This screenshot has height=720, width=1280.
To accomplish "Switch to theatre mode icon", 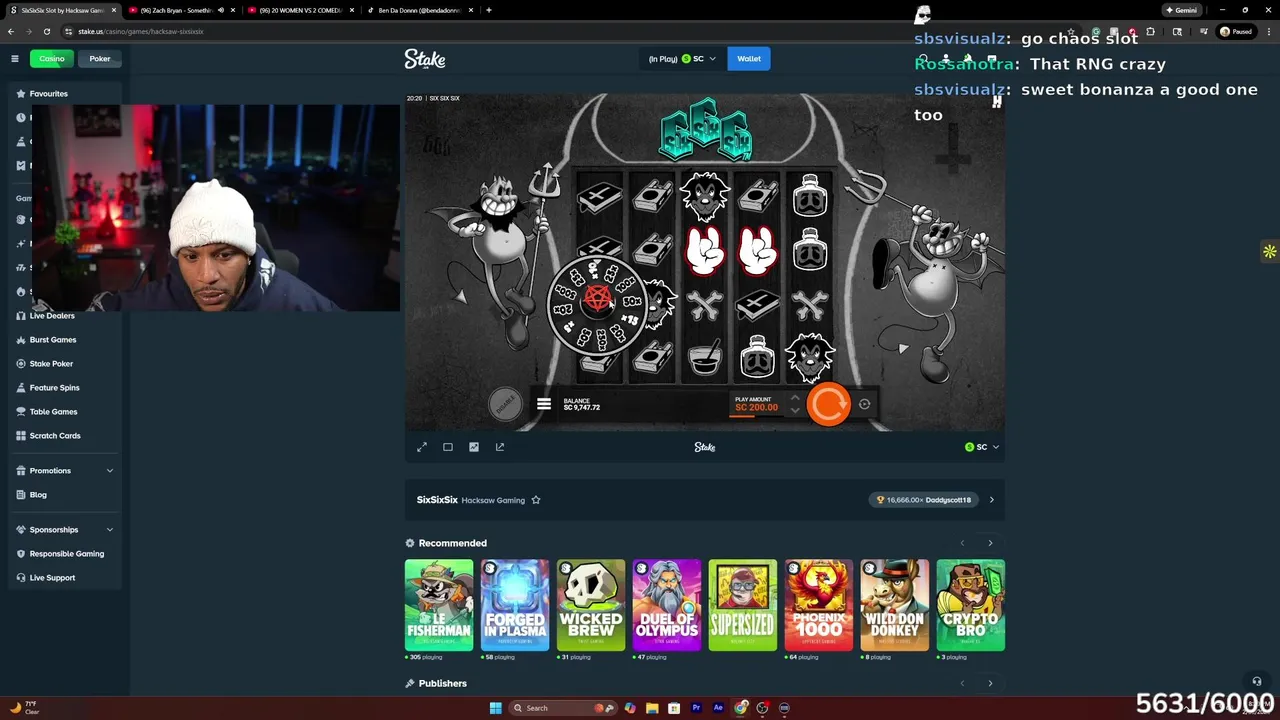I will [448, 447].
